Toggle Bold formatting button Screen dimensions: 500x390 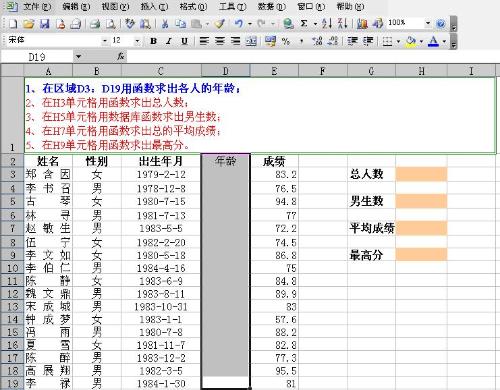153,41
